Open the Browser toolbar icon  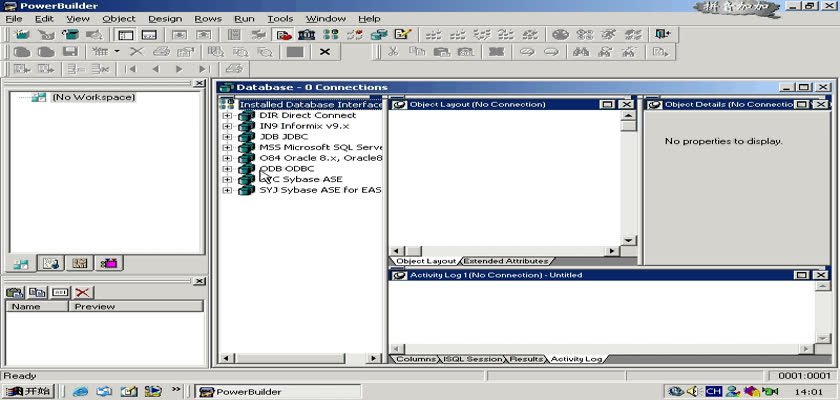(x=258, y=35)
